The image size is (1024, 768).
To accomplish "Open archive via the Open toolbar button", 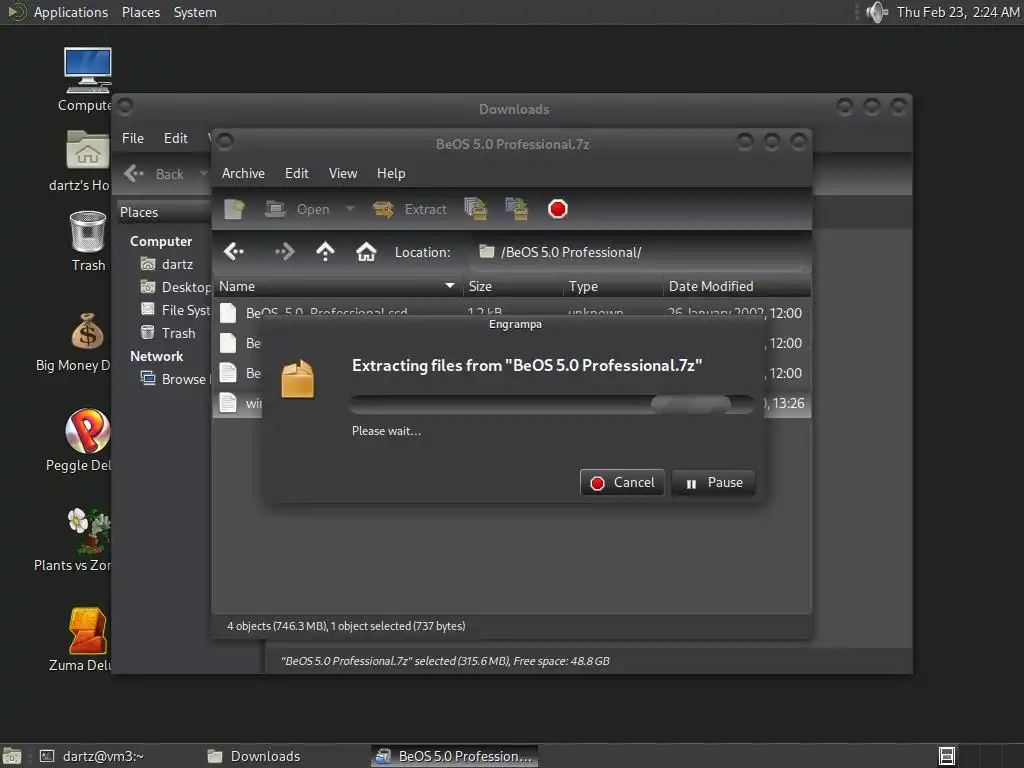I will point(297,209).
